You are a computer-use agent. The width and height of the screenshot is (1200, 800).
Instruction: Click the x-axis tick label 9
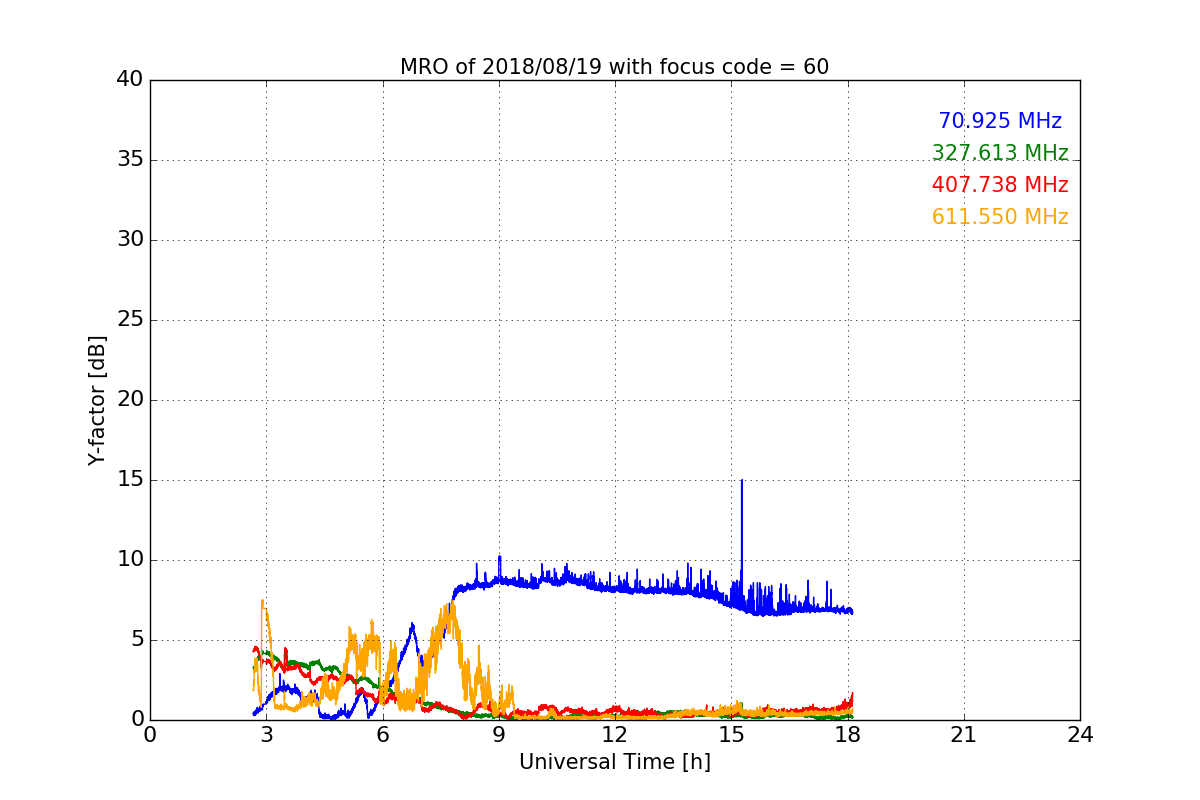click(499, 734)
